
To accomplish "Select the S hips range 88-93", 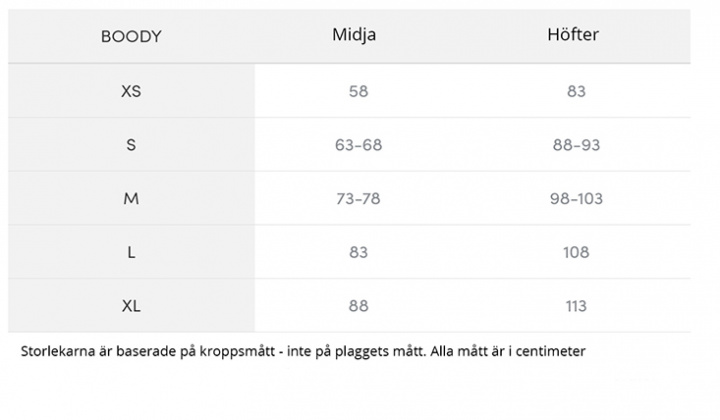I will pos(576,145).
